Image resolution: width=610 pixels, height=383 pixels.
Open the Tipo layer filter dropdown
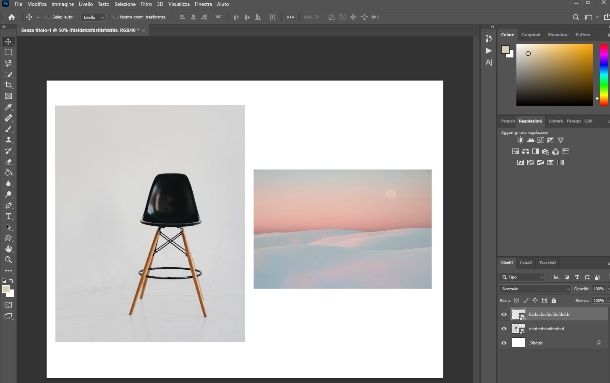(x=522, y=277)
